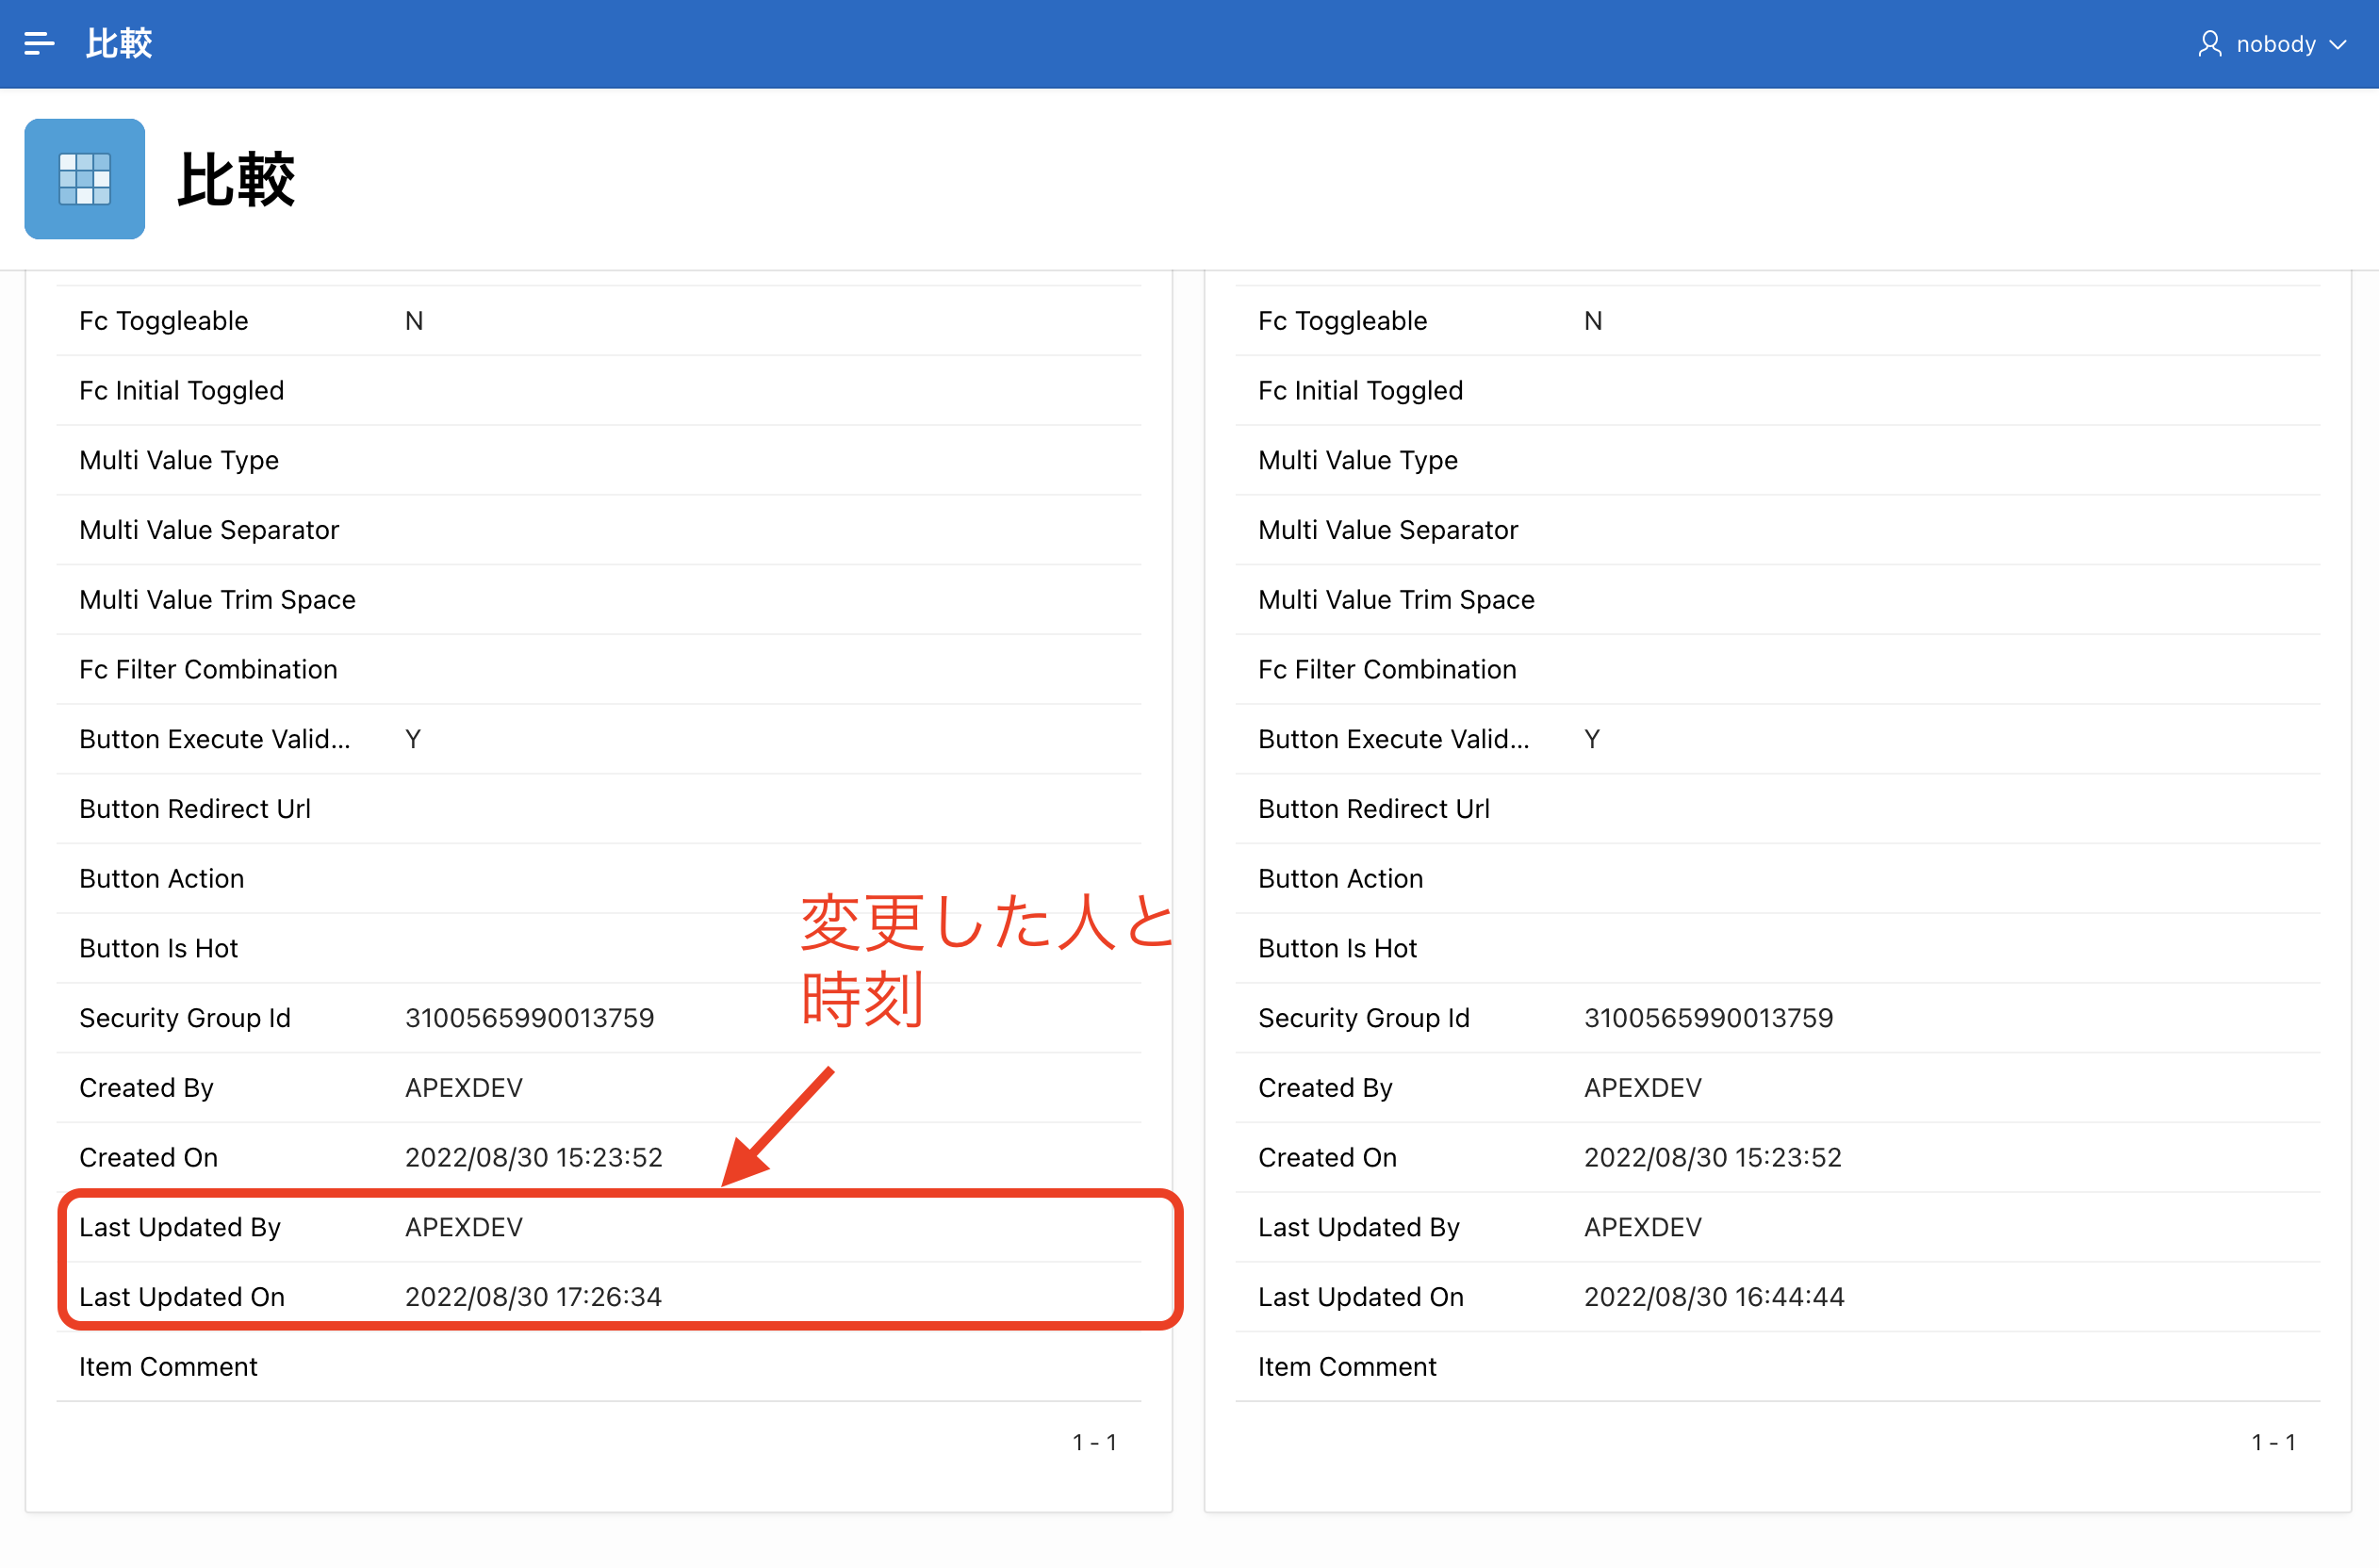Click left Security Group Id value

pyautogui.click(x=529, y=1017)
